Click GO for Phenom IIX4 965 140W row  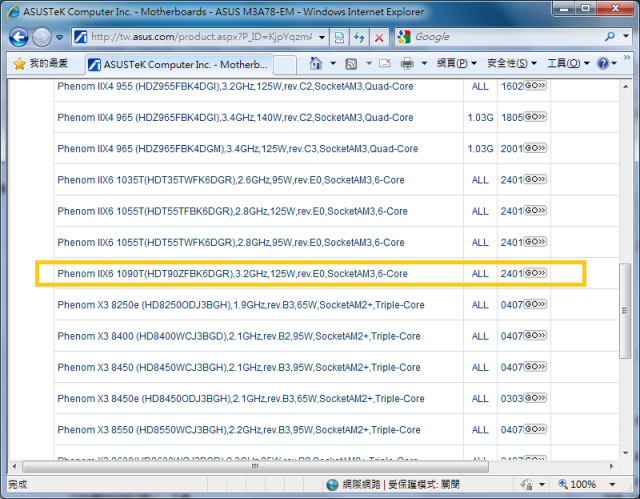(x=535, y=117)
